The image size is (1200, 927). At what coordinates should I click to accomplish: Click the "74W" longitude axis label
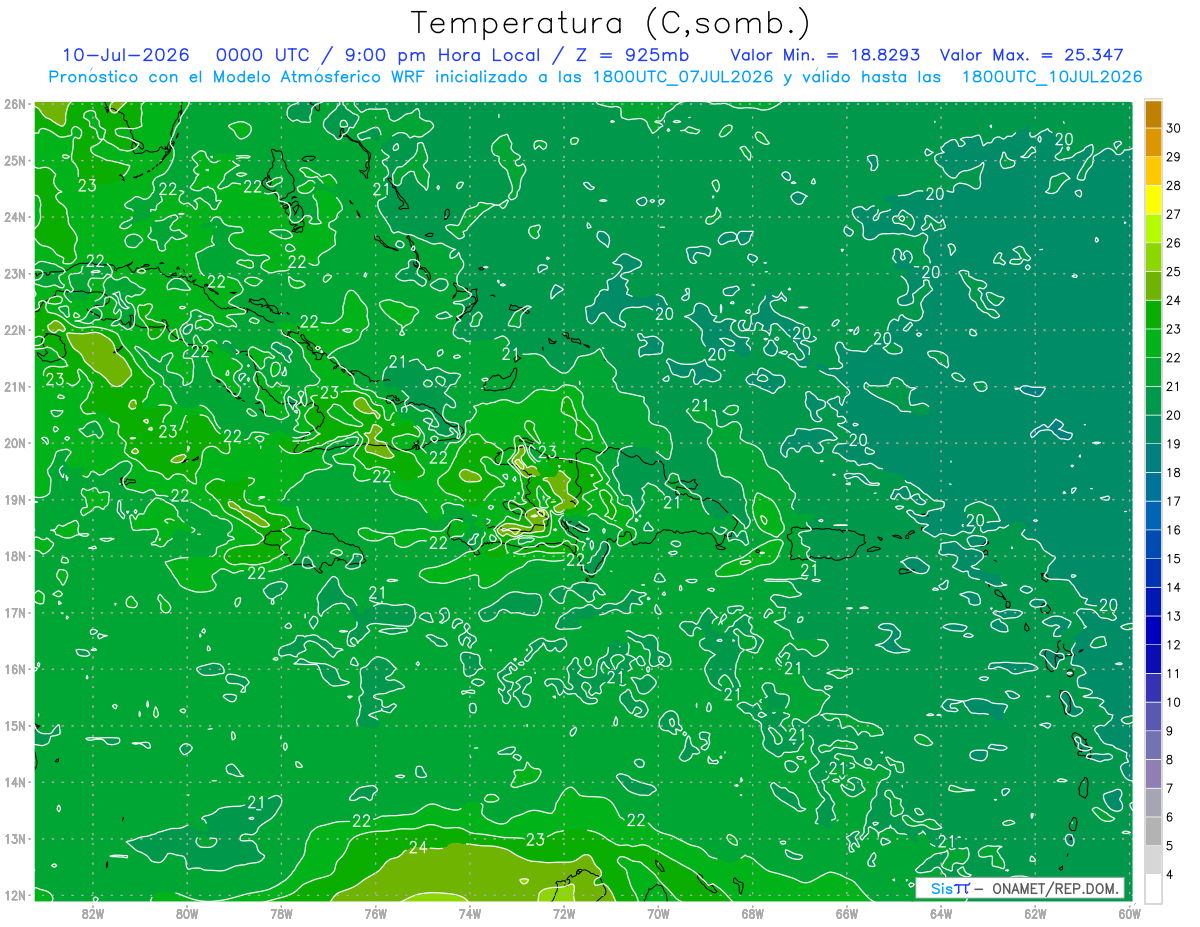click(x=469, y=913)
